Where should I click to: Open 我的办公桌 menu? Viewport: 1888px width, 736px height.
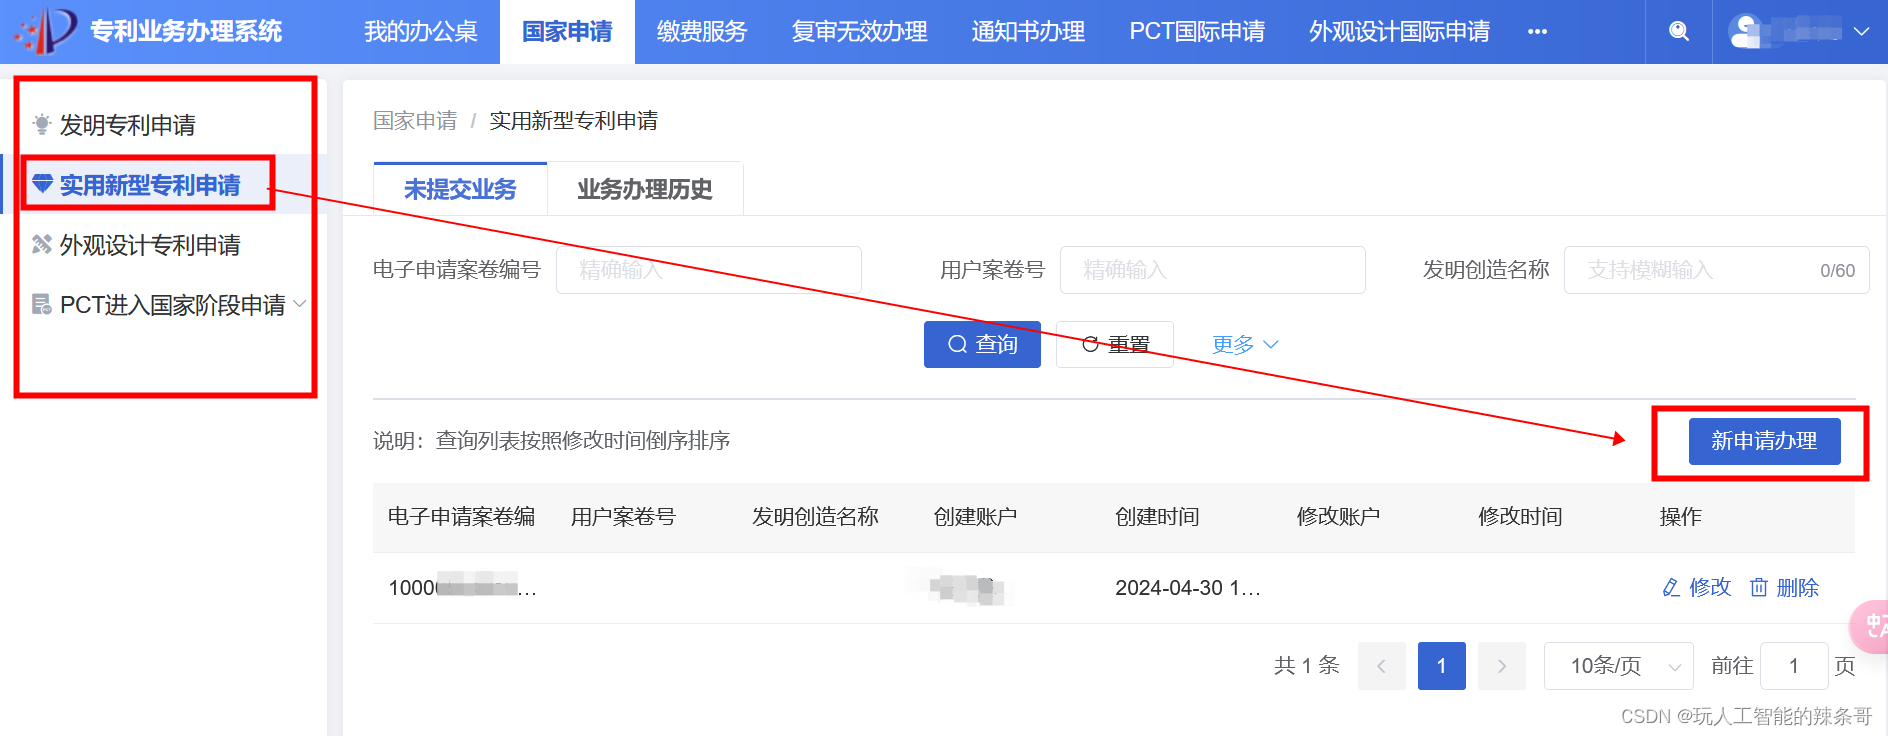pyautogui.click(x=421, y=32)
